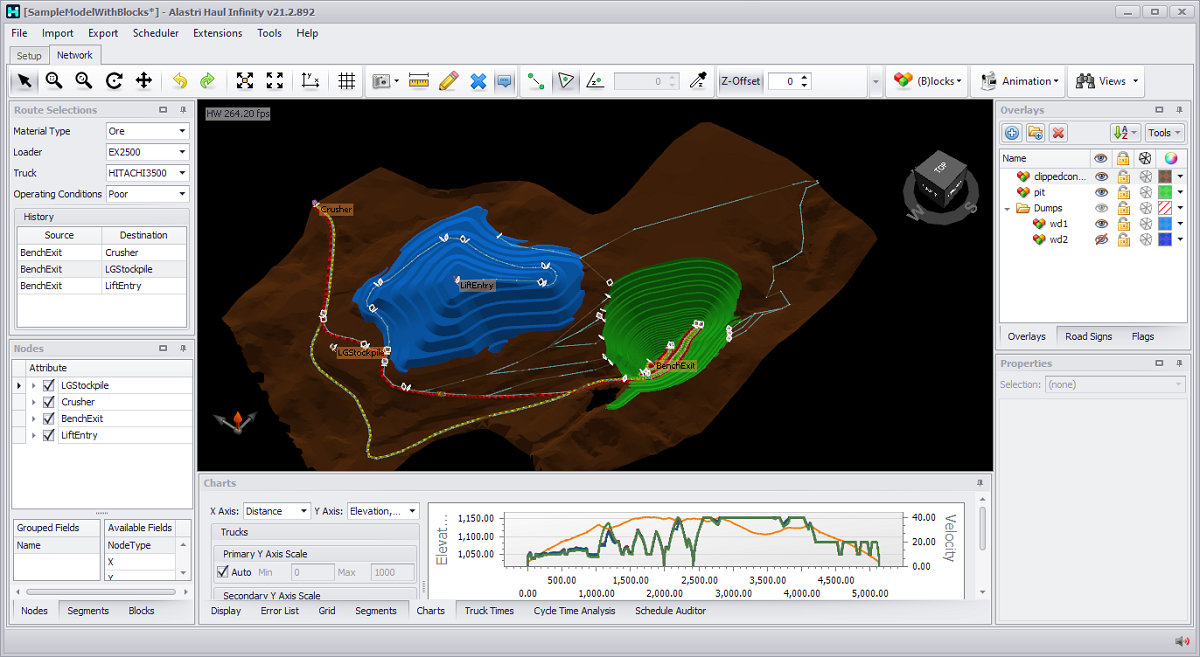1200x657 pixels.
Task: Click the undo arrow icon
Action: point(179,81)
